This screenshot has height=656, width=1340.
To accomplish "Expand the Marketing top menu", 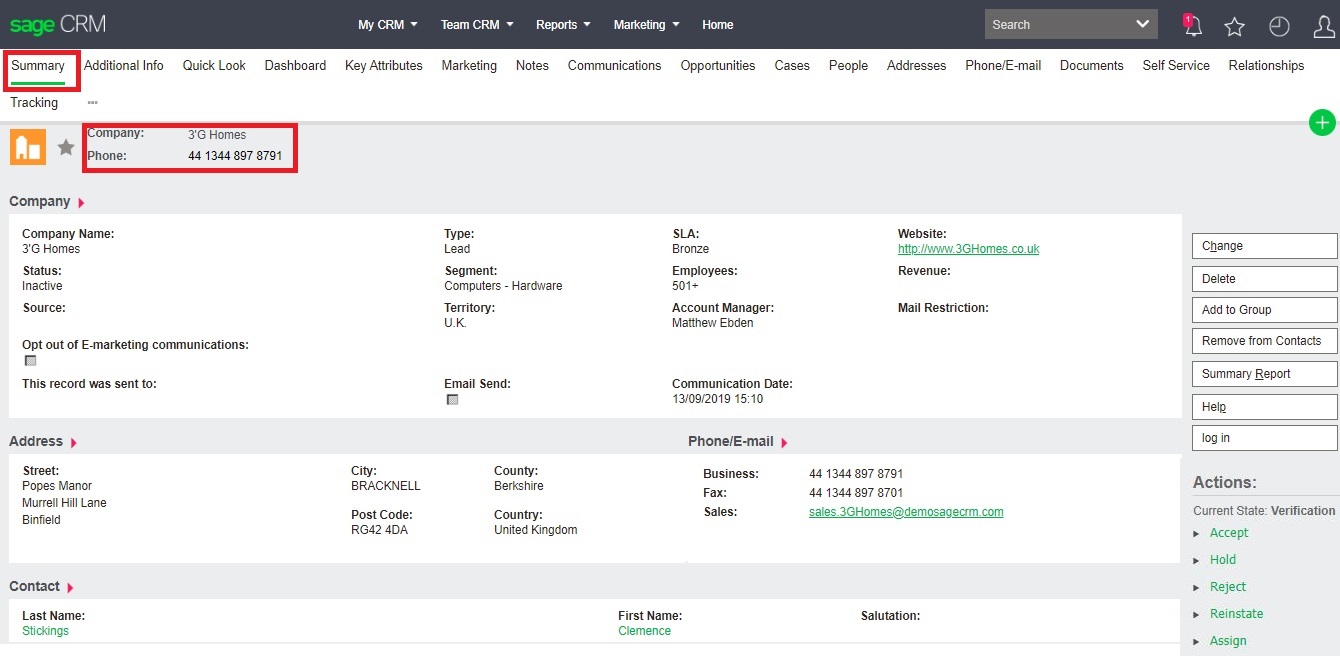I will coord(646,25).
